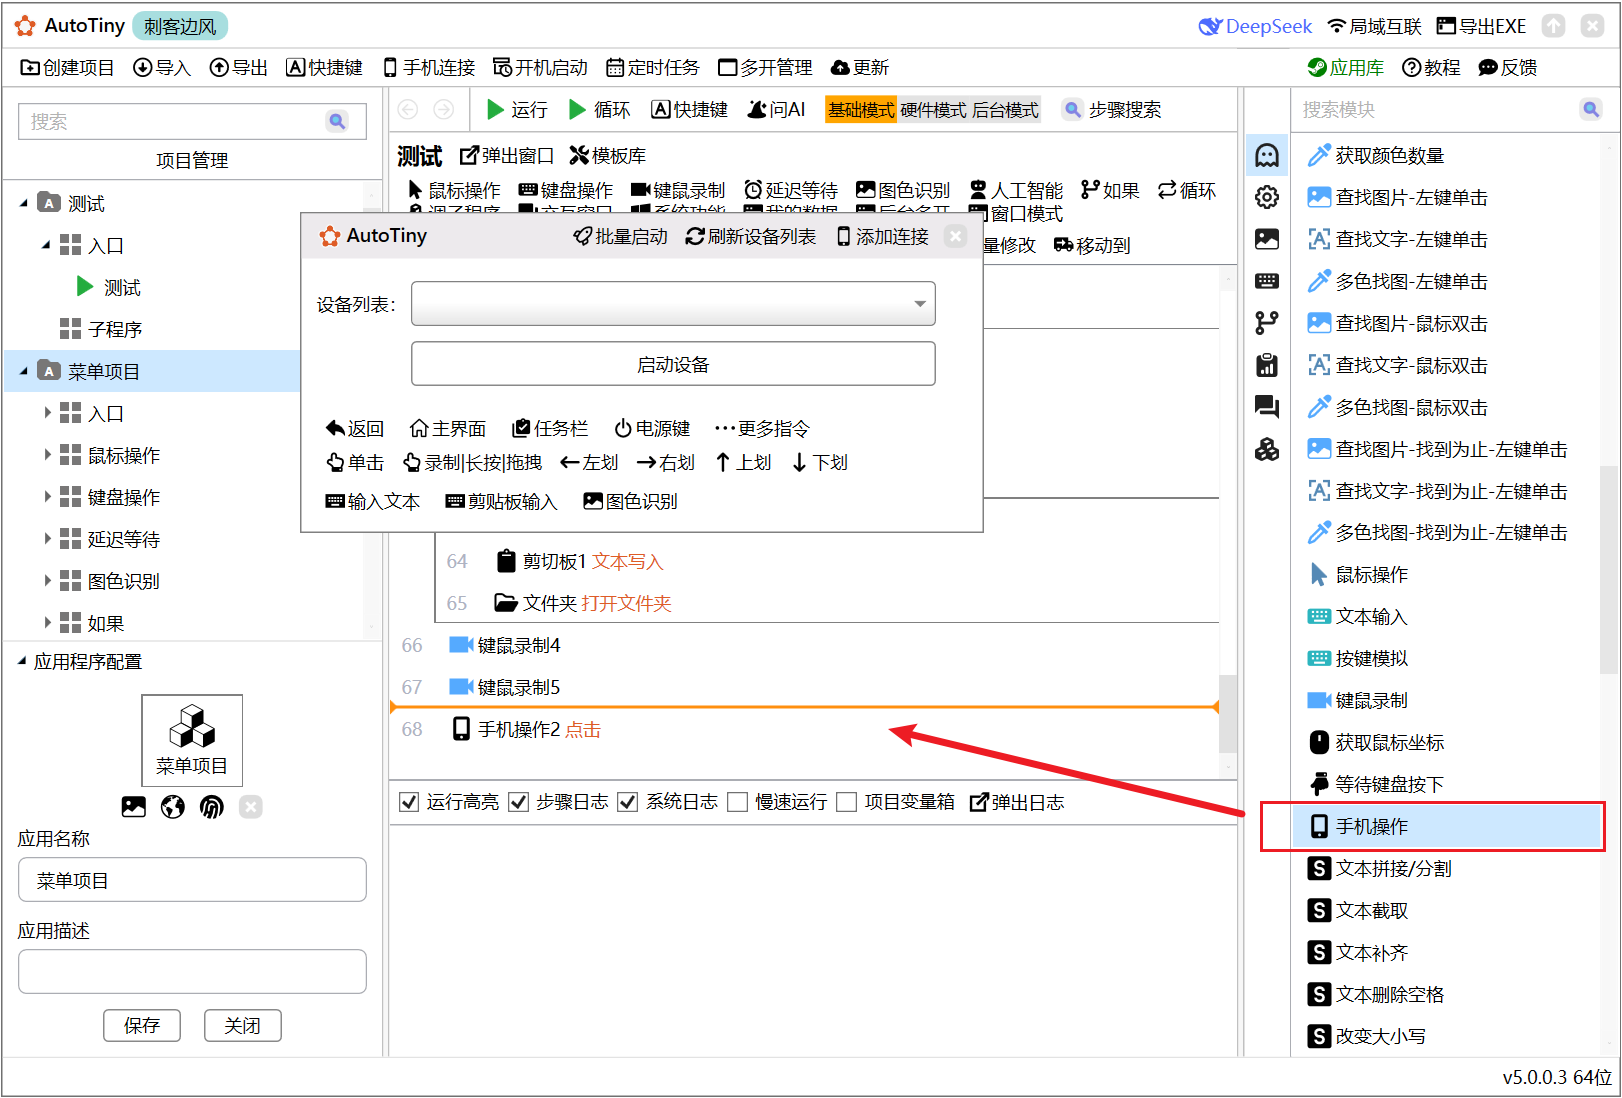Click the 导入 import toolbar item
This screenshot has height=1098, width=1622.
161,68
